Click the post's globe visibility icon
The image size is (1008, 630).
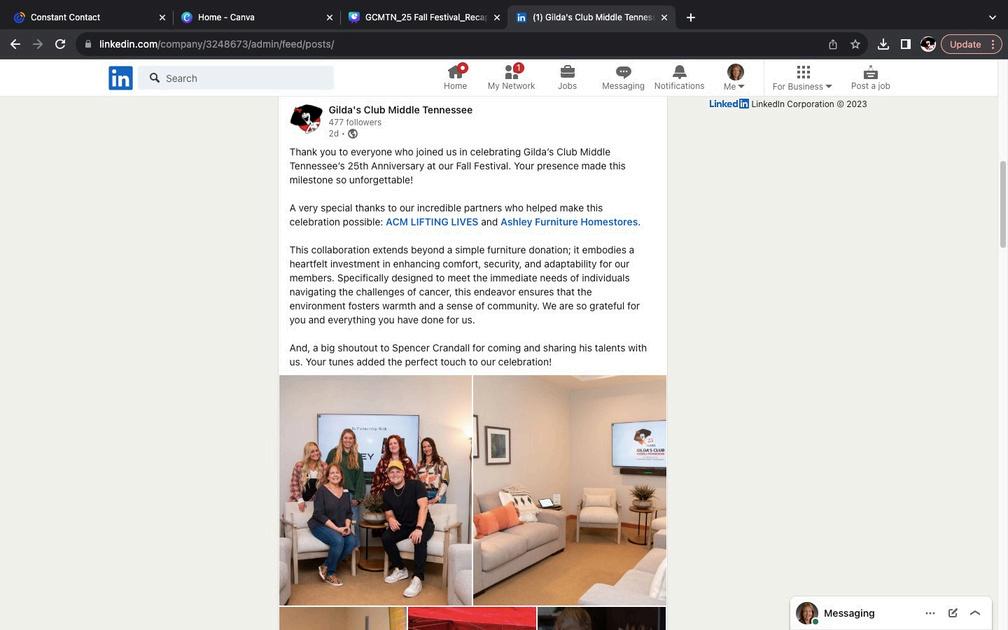[x=353, y=134]
